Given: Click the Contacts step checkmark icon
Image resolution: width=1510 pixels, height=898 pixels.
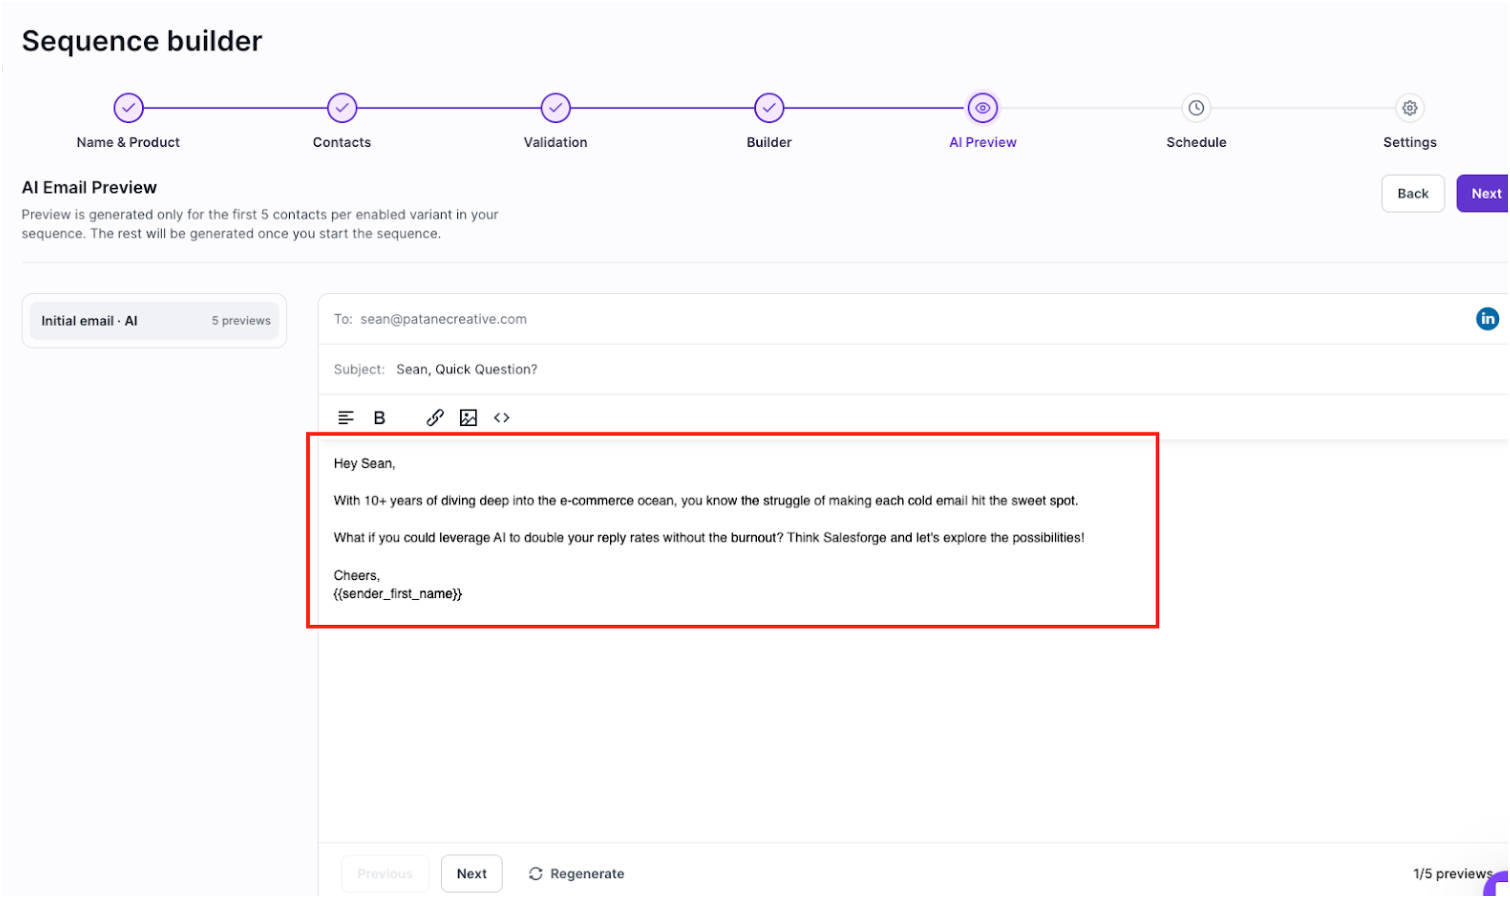Looking at the screenshot, I should tap(342, 107).
